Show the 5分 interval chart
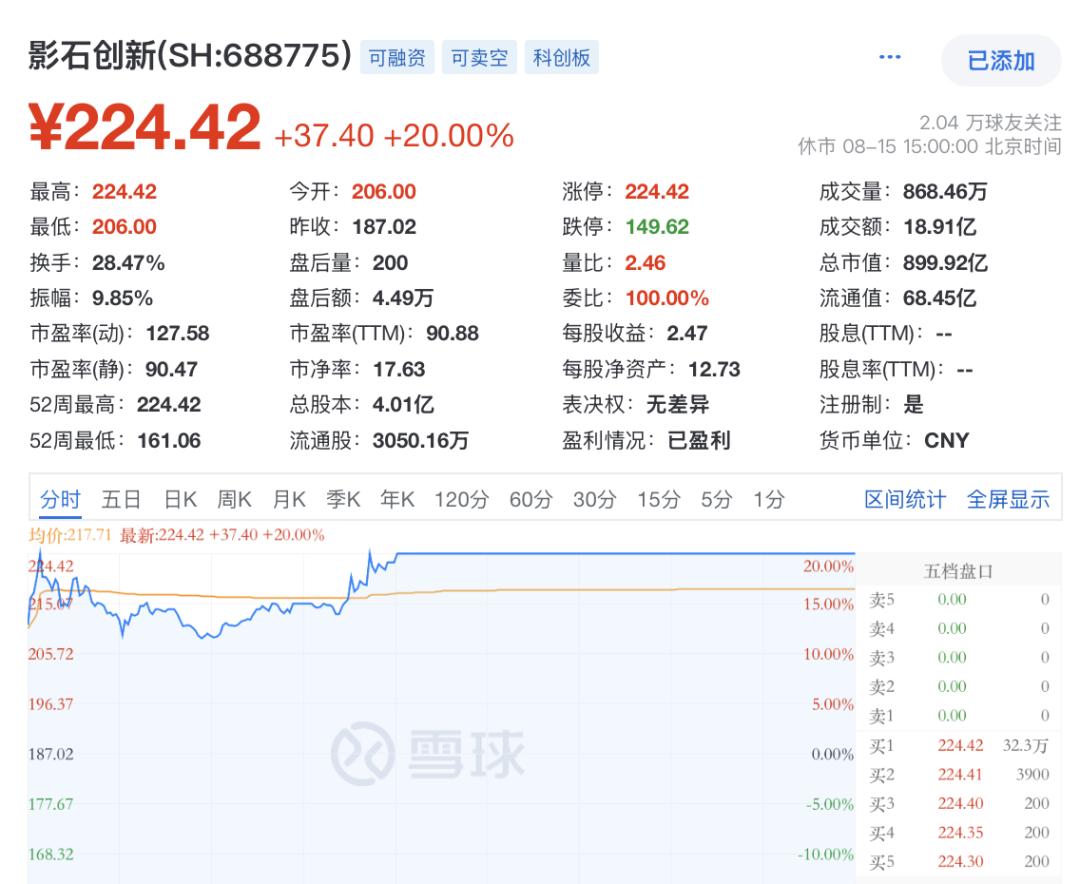1080x884 pixels. 716,499
